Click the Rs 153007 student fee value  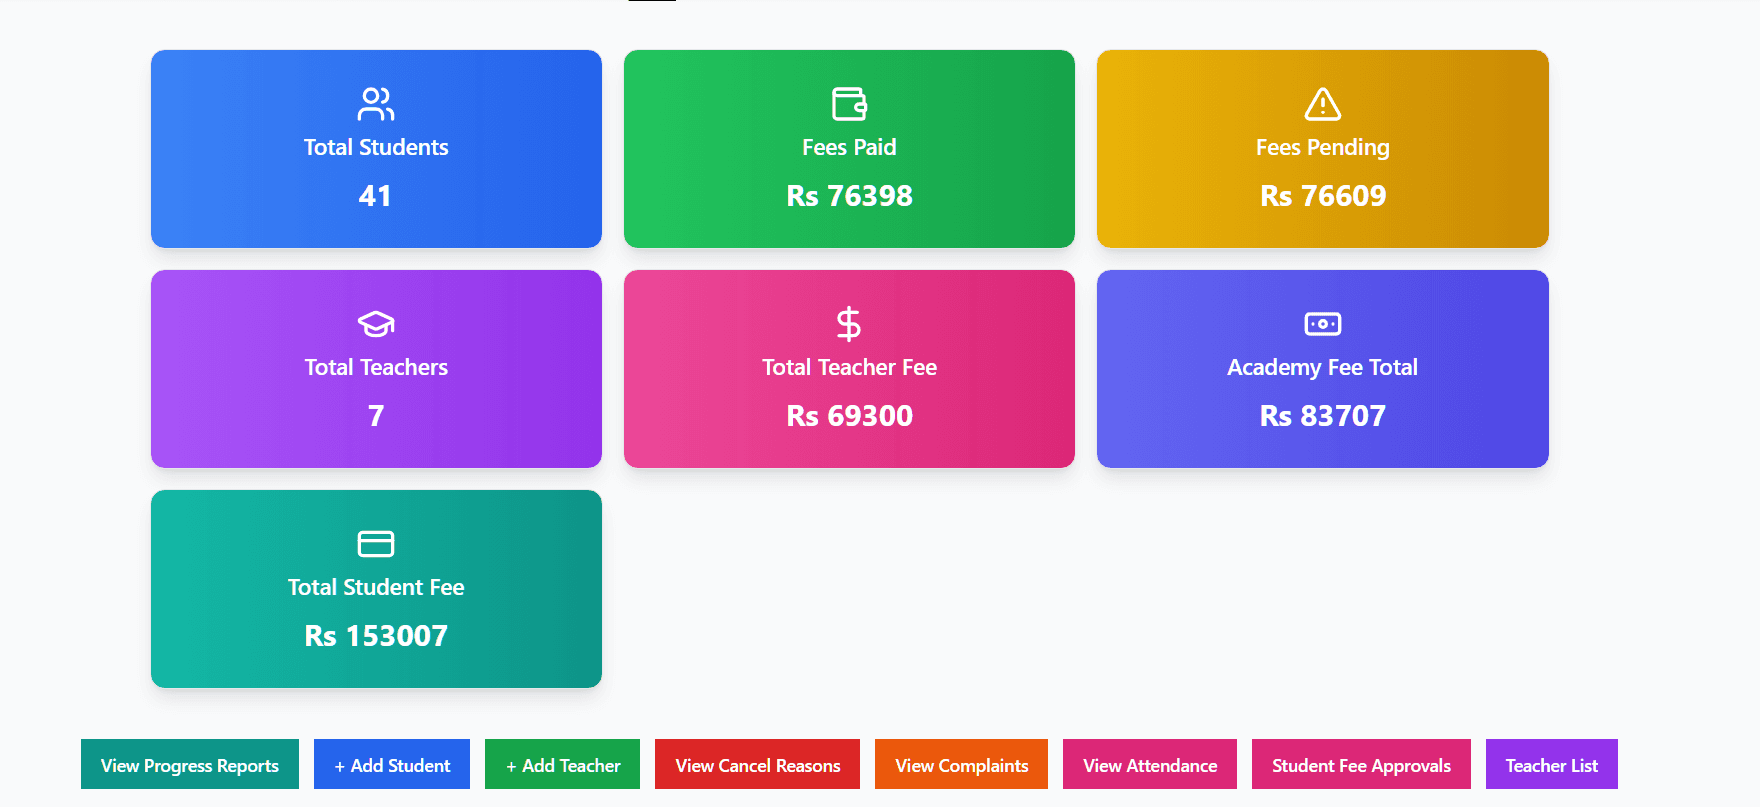(x=376, y=636)
